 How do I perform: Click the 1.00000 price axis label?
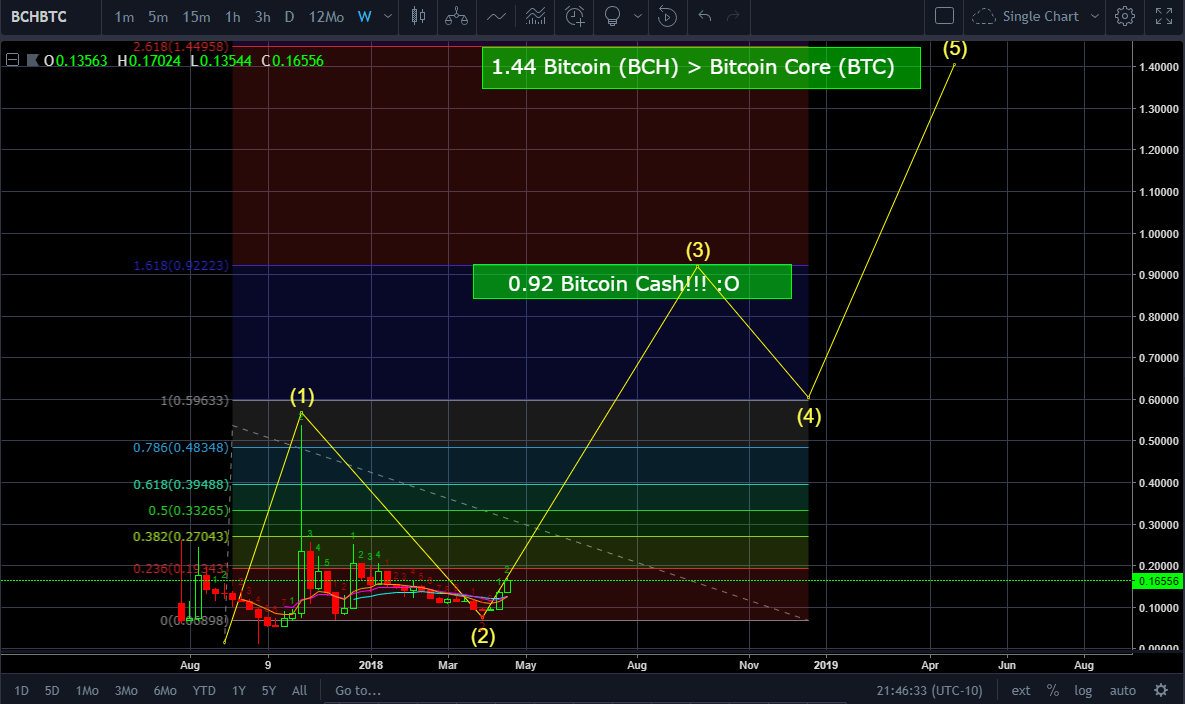(1159, 234)
